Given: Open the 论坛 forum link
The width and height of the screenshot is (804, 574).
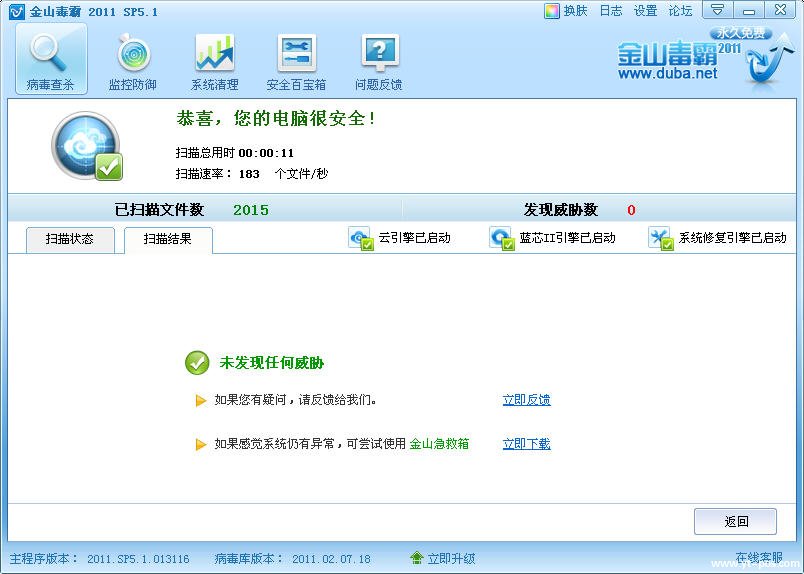Looking at the screenshot, I should (680, 11).
